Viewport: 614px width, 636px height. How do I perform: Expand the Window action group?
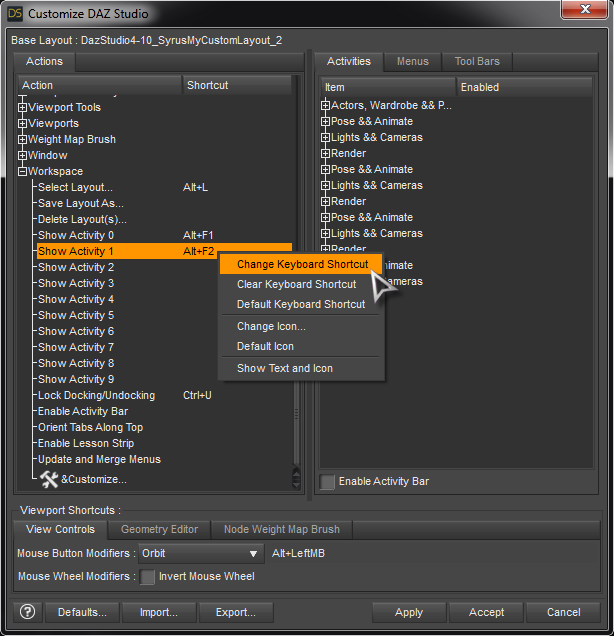point(22,155)
